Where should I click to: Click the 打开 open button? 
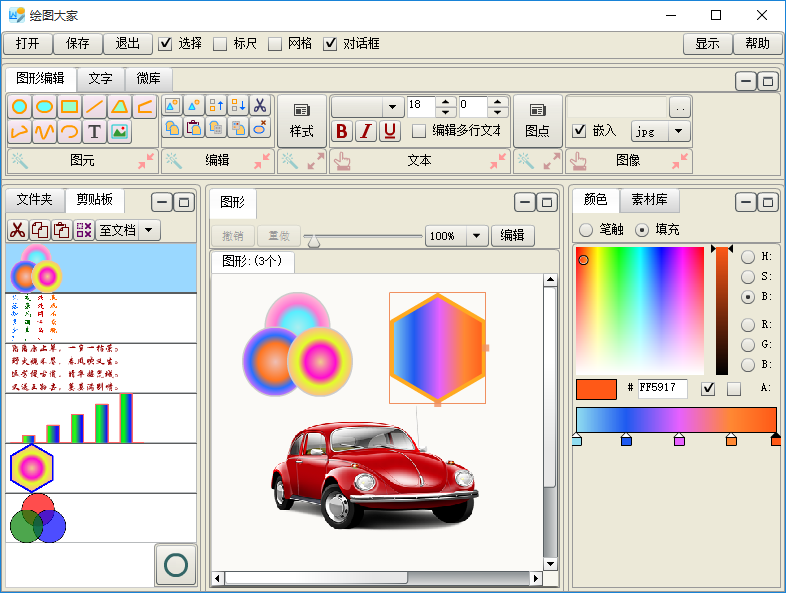point(28,44)
